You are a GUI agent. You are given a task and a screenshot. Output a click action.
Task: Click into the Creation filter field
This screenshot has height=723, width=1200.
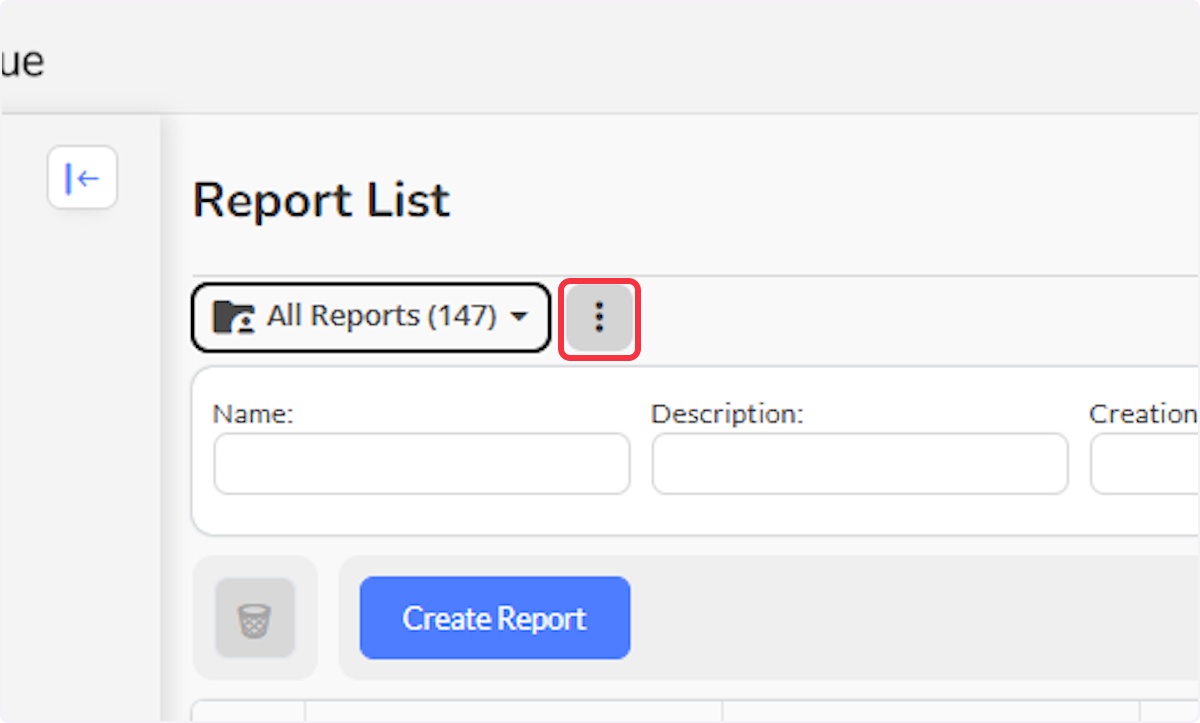(1145, 464)
